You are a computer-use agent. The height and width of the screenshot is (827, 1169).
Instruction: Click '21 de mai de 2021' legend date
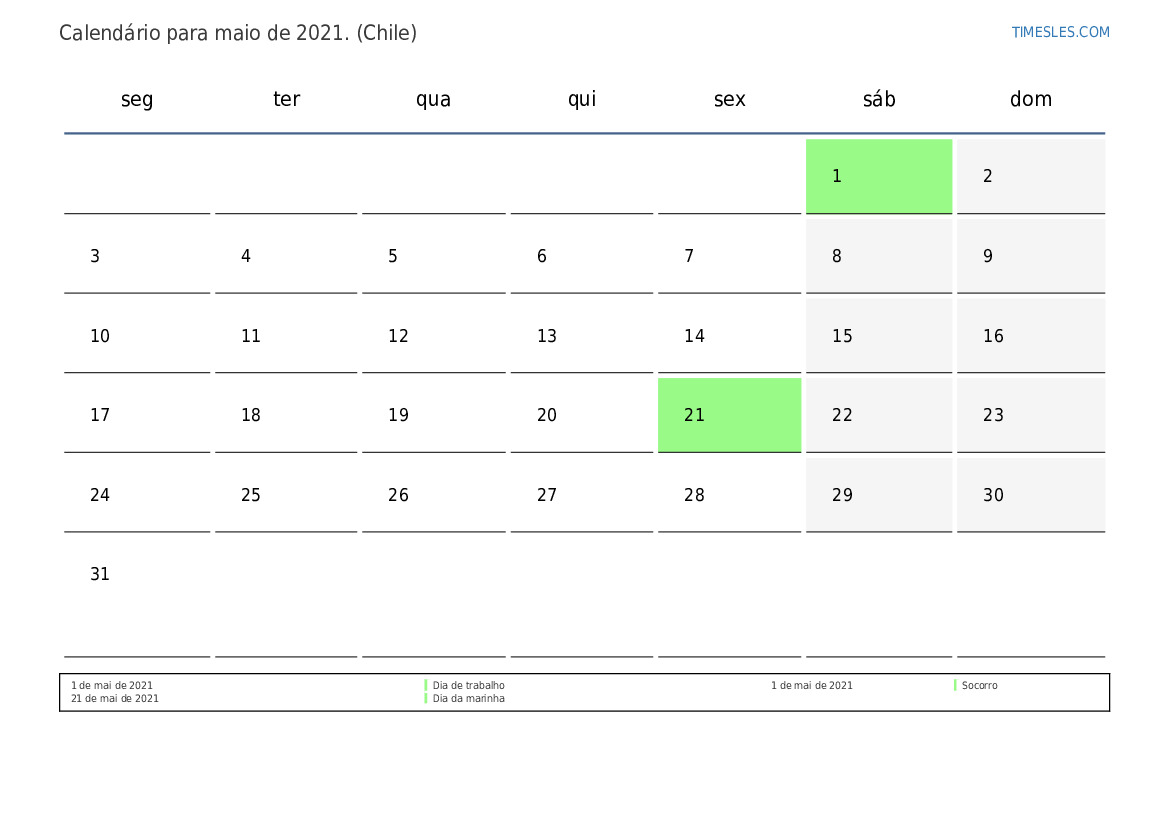[x=115, y=699]
